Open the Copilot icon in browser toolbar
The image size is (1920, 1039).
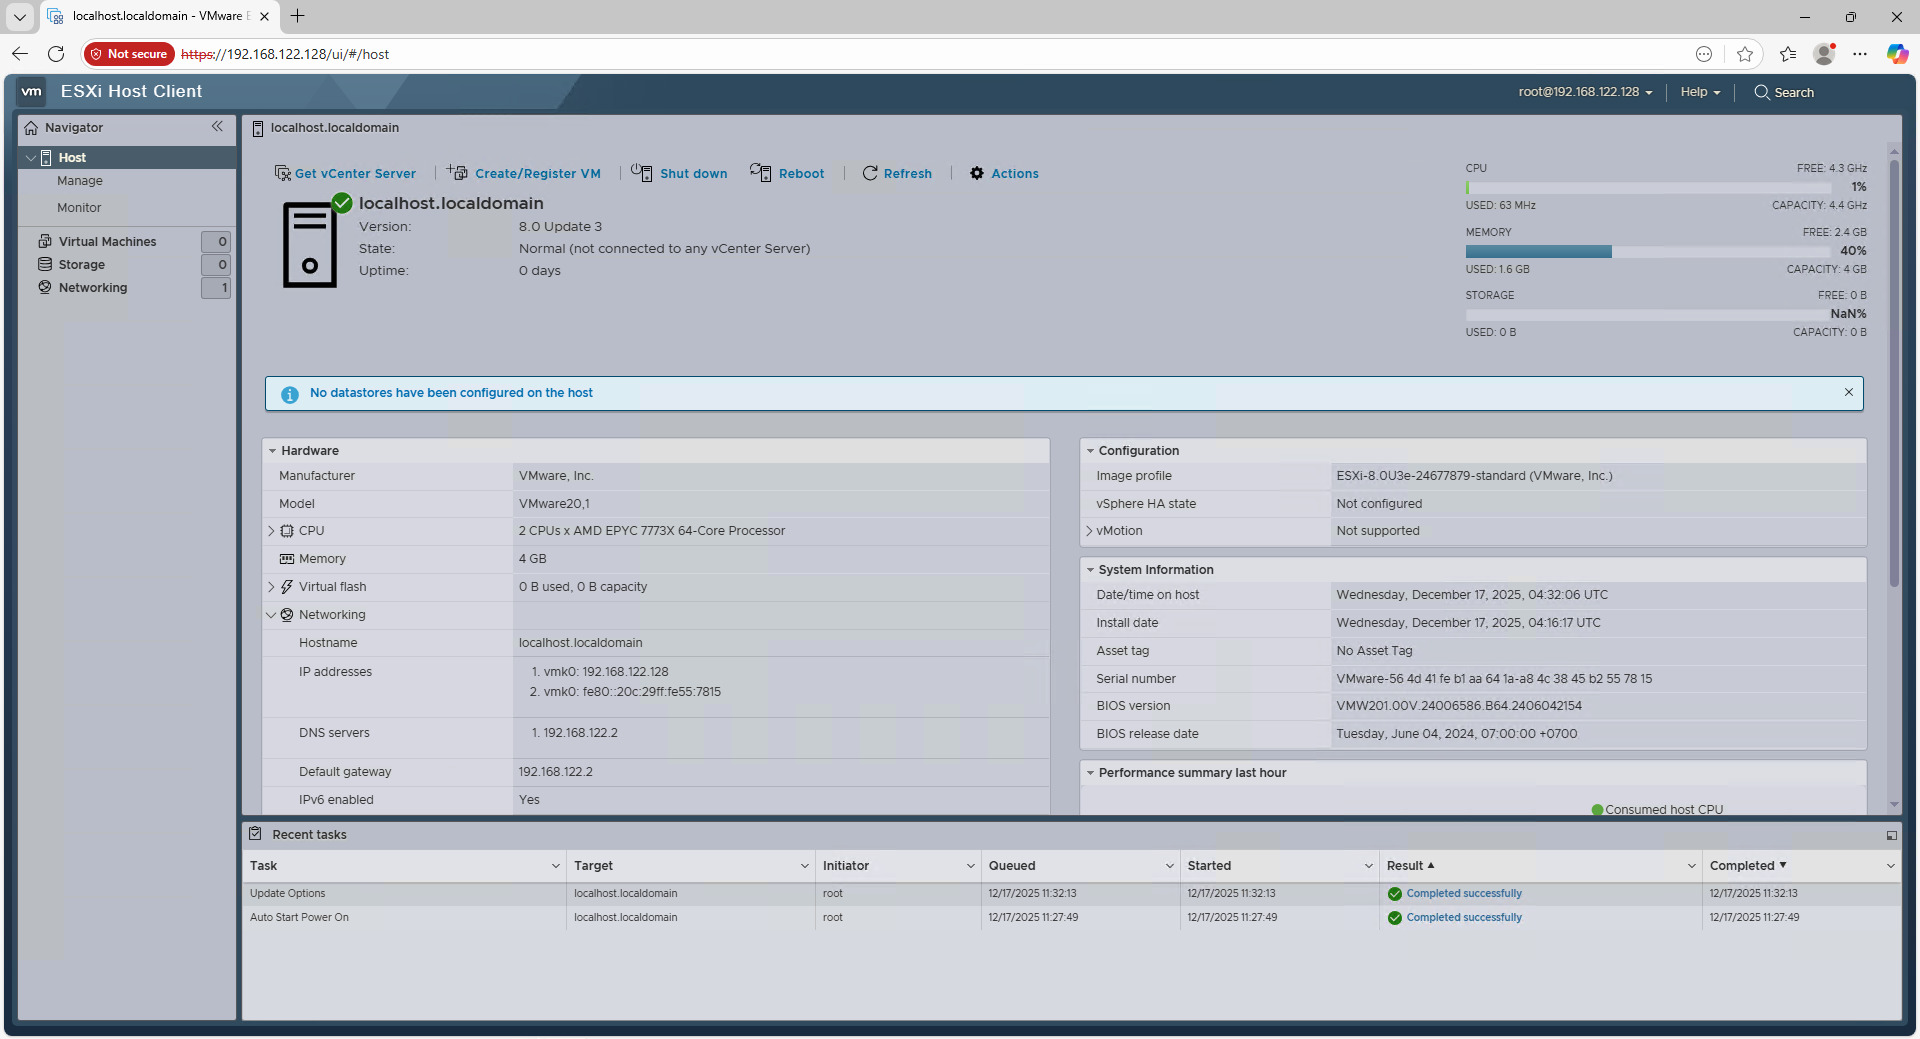click(1897, 54)
